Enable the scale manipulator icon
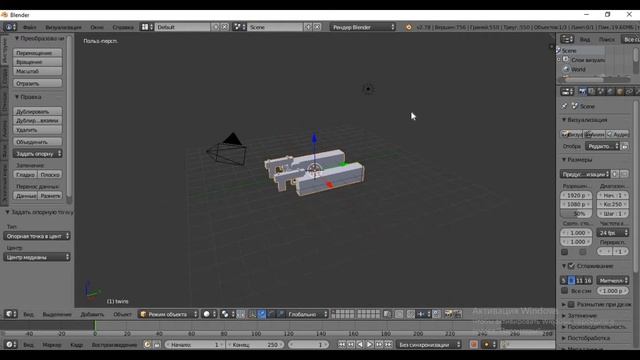This screenshot has height=360, width=640. coord(281,314)
